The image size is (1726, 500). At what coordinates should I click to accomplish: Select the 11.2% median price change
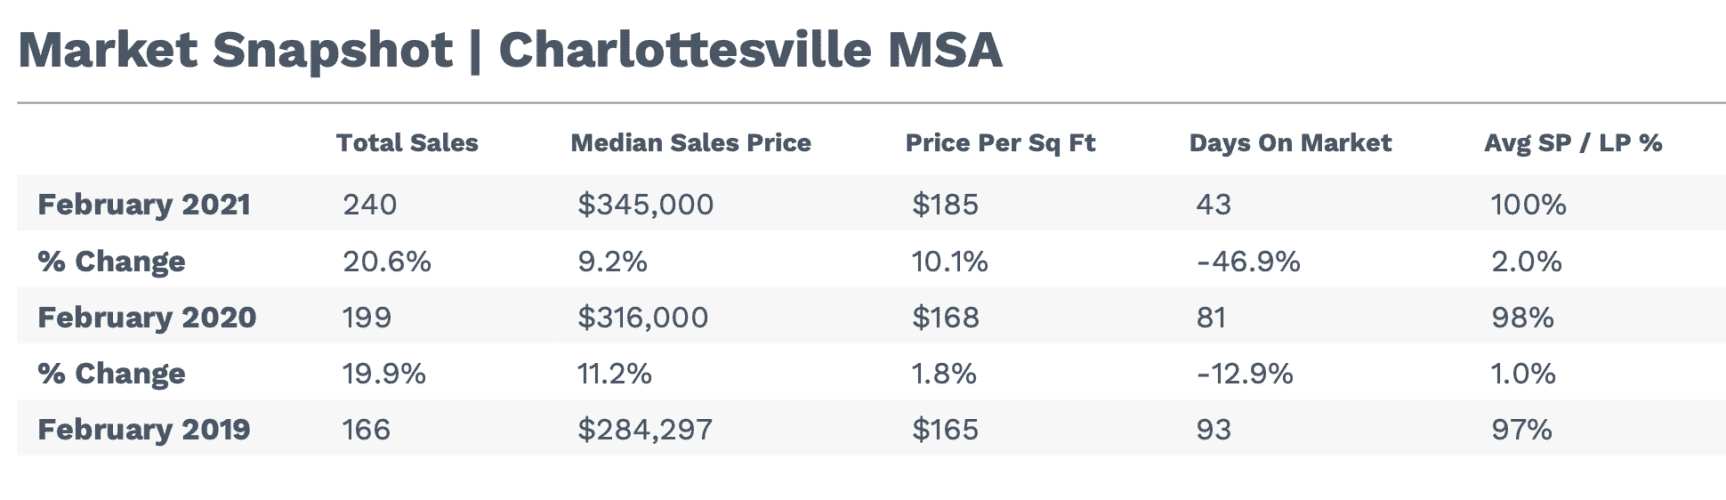614,373
